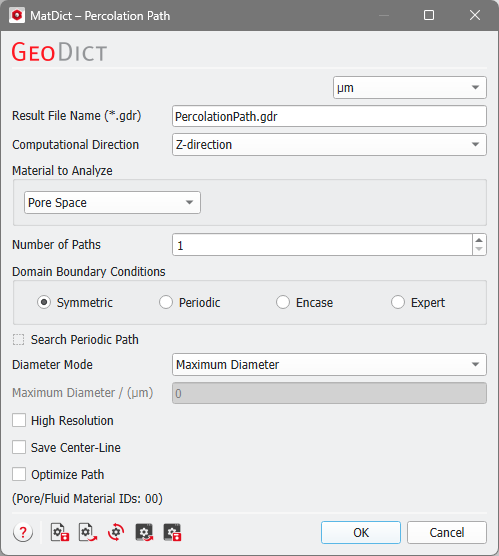Image resolution: width=499 pixels, height=556 pixels.
Task: Enable Optimize Path checkbox
Action: coord(19,474)
